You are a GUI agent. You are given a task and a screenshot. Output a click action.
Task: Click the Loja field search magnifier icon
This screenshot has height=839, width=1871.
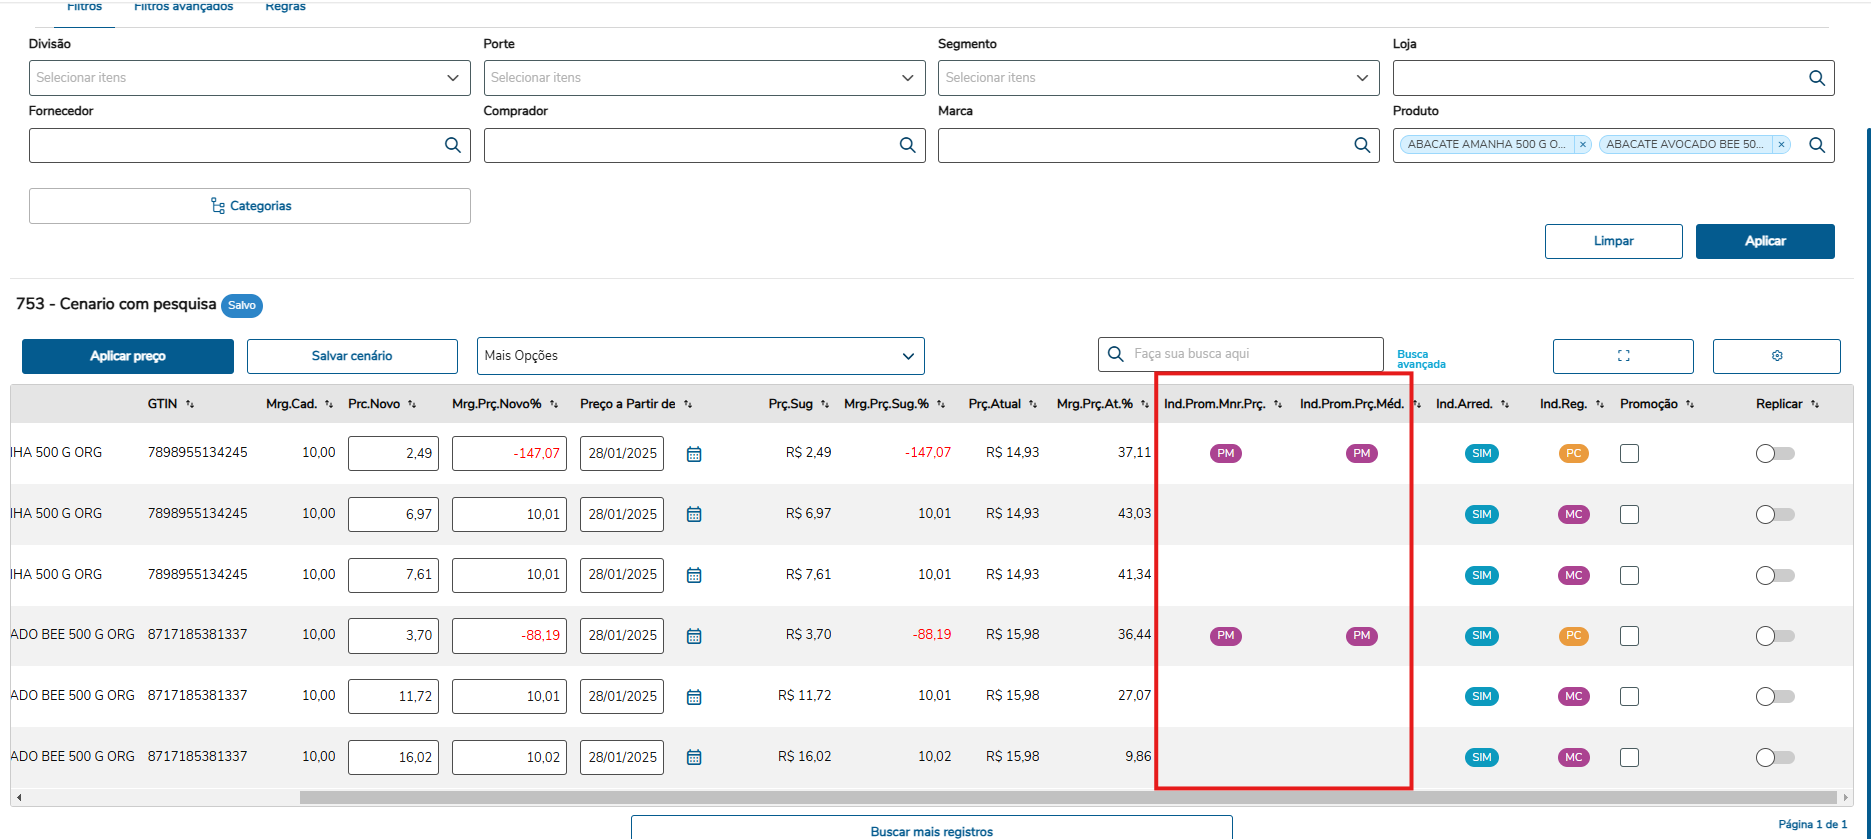(x=1817, y=78)
